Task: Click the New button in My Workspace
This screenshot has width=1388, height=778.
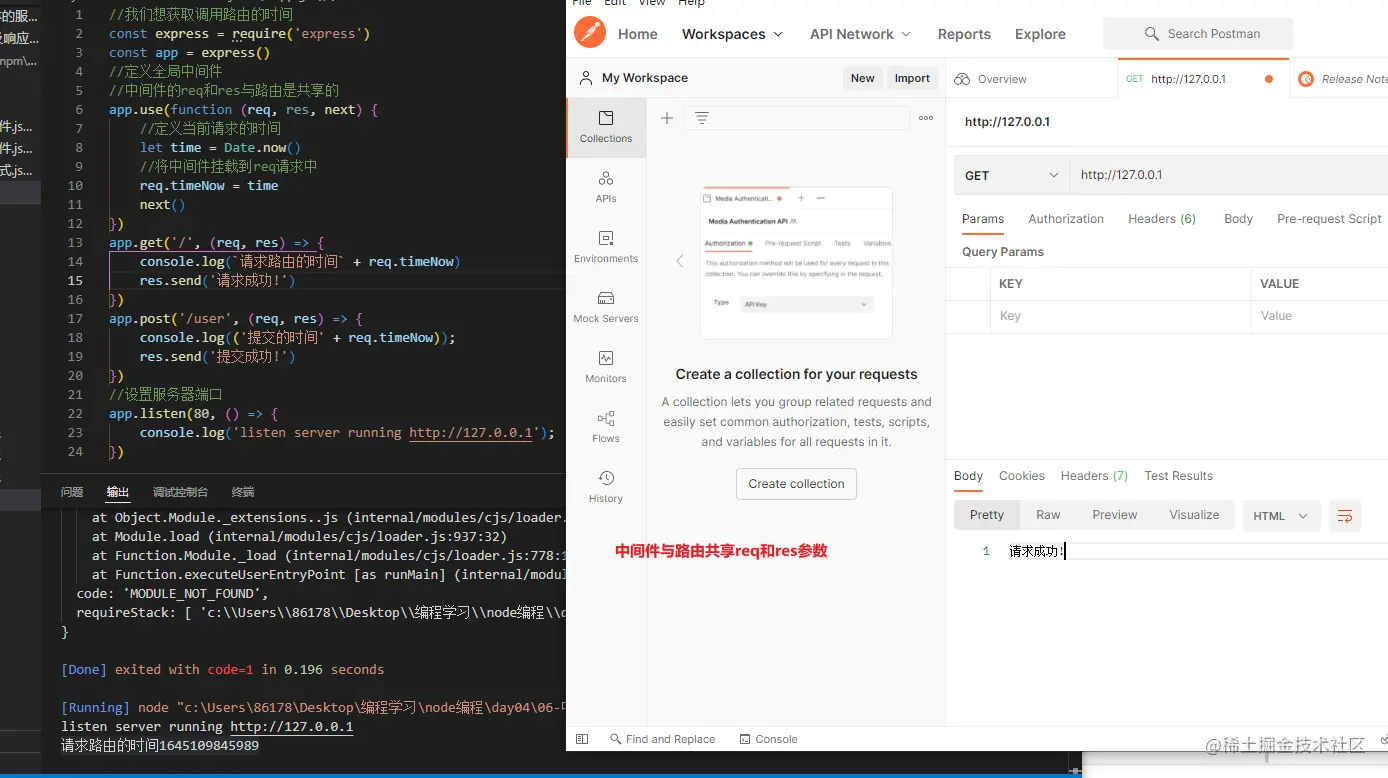Action: pyautogui.click(x=862, y=78)
